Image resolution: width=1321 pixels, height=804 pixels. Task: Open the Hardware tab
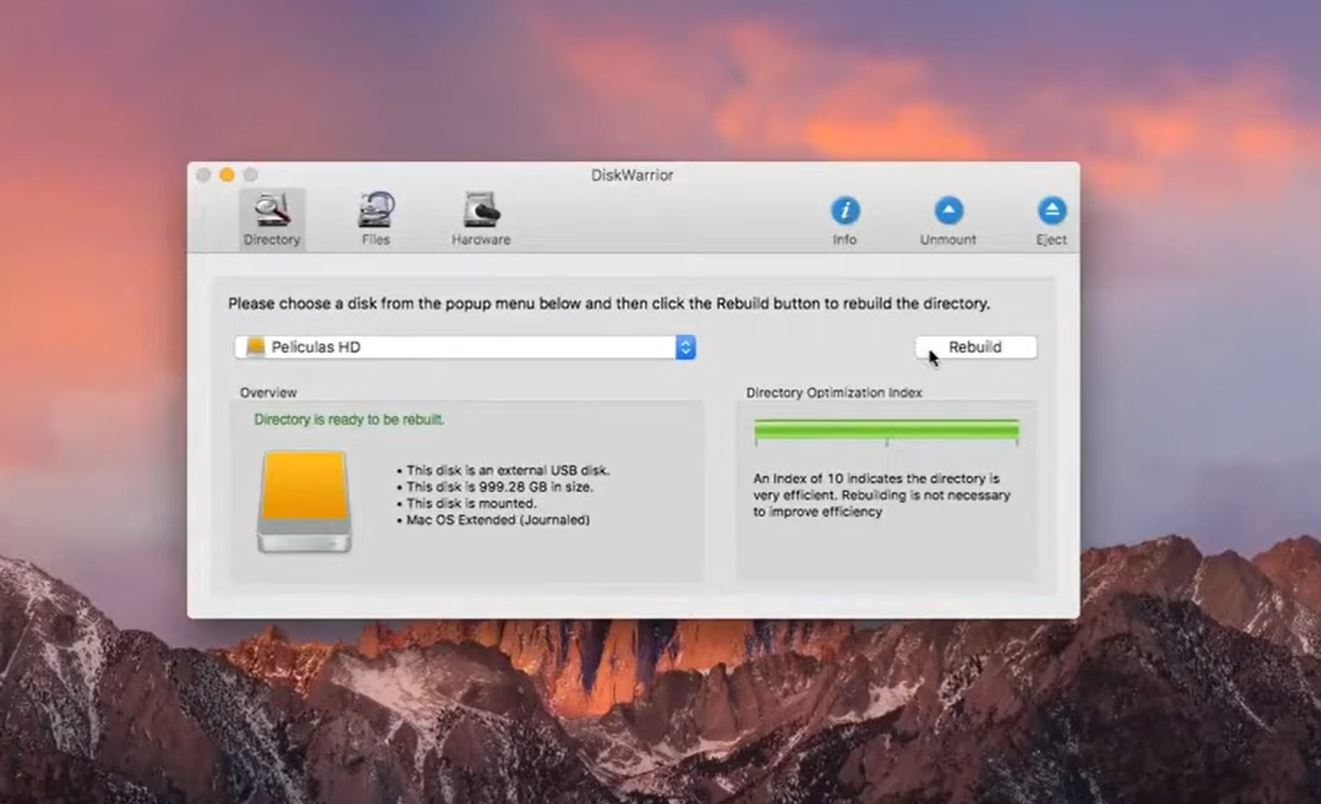pos(481,219)
